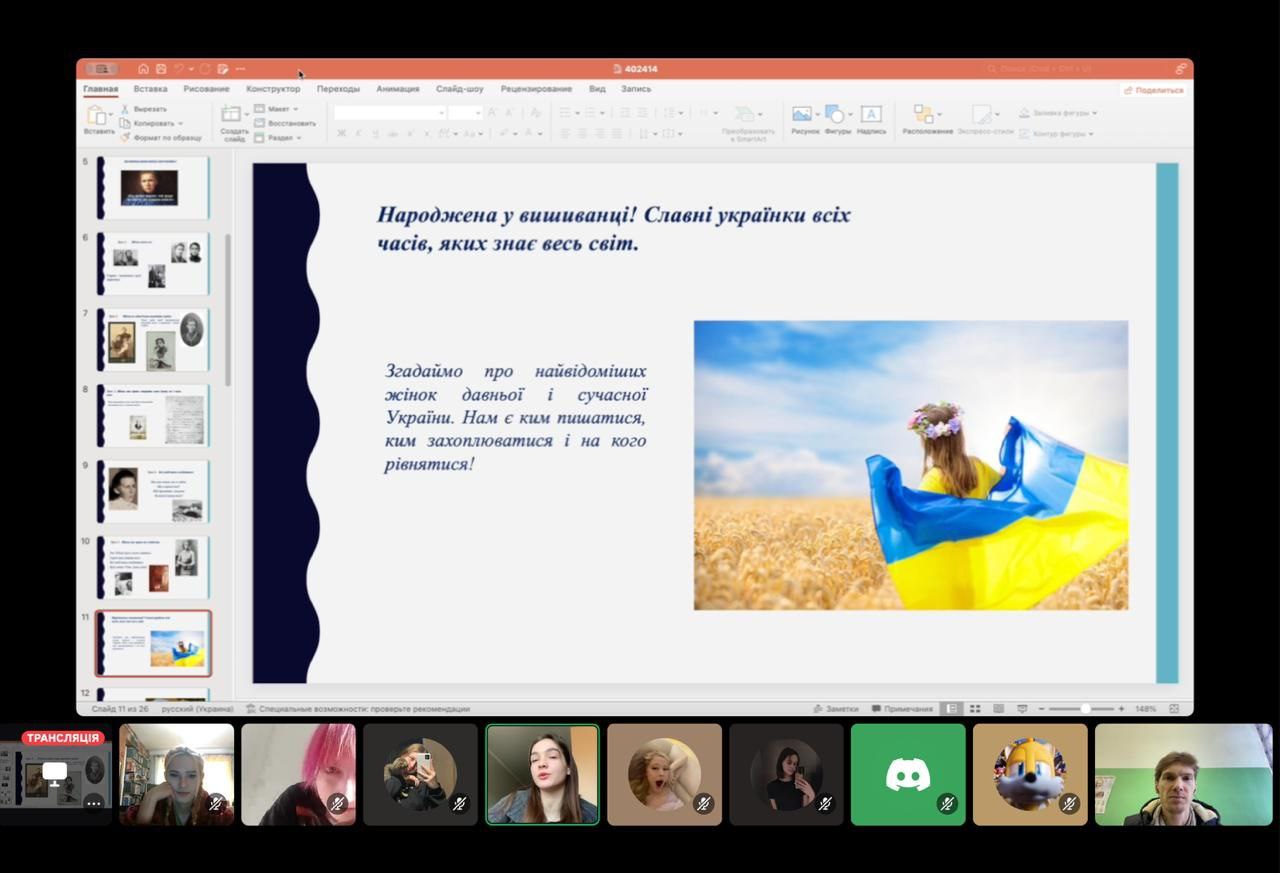Click the Создать слайд icon
Viewport: 1280px width, 873px height.
(x=232, y=115)
